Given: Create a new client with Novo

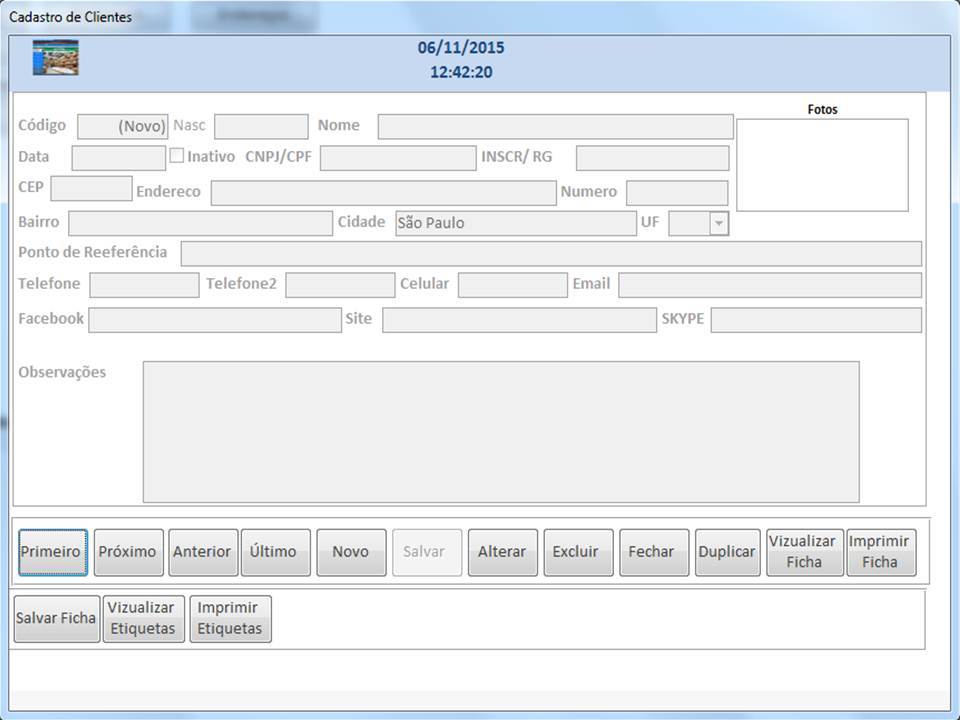Looking at the screenshot, I should (x=350, y=552).
